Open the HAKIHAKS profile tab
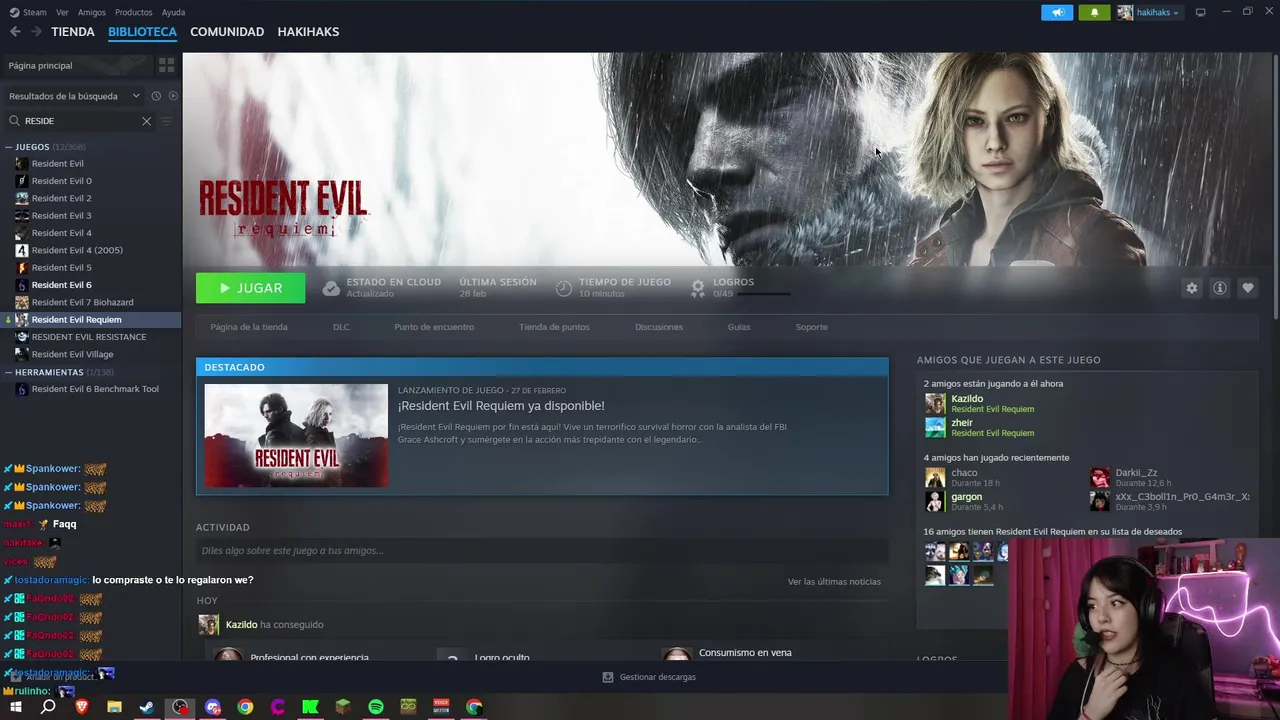 point(308,32)
